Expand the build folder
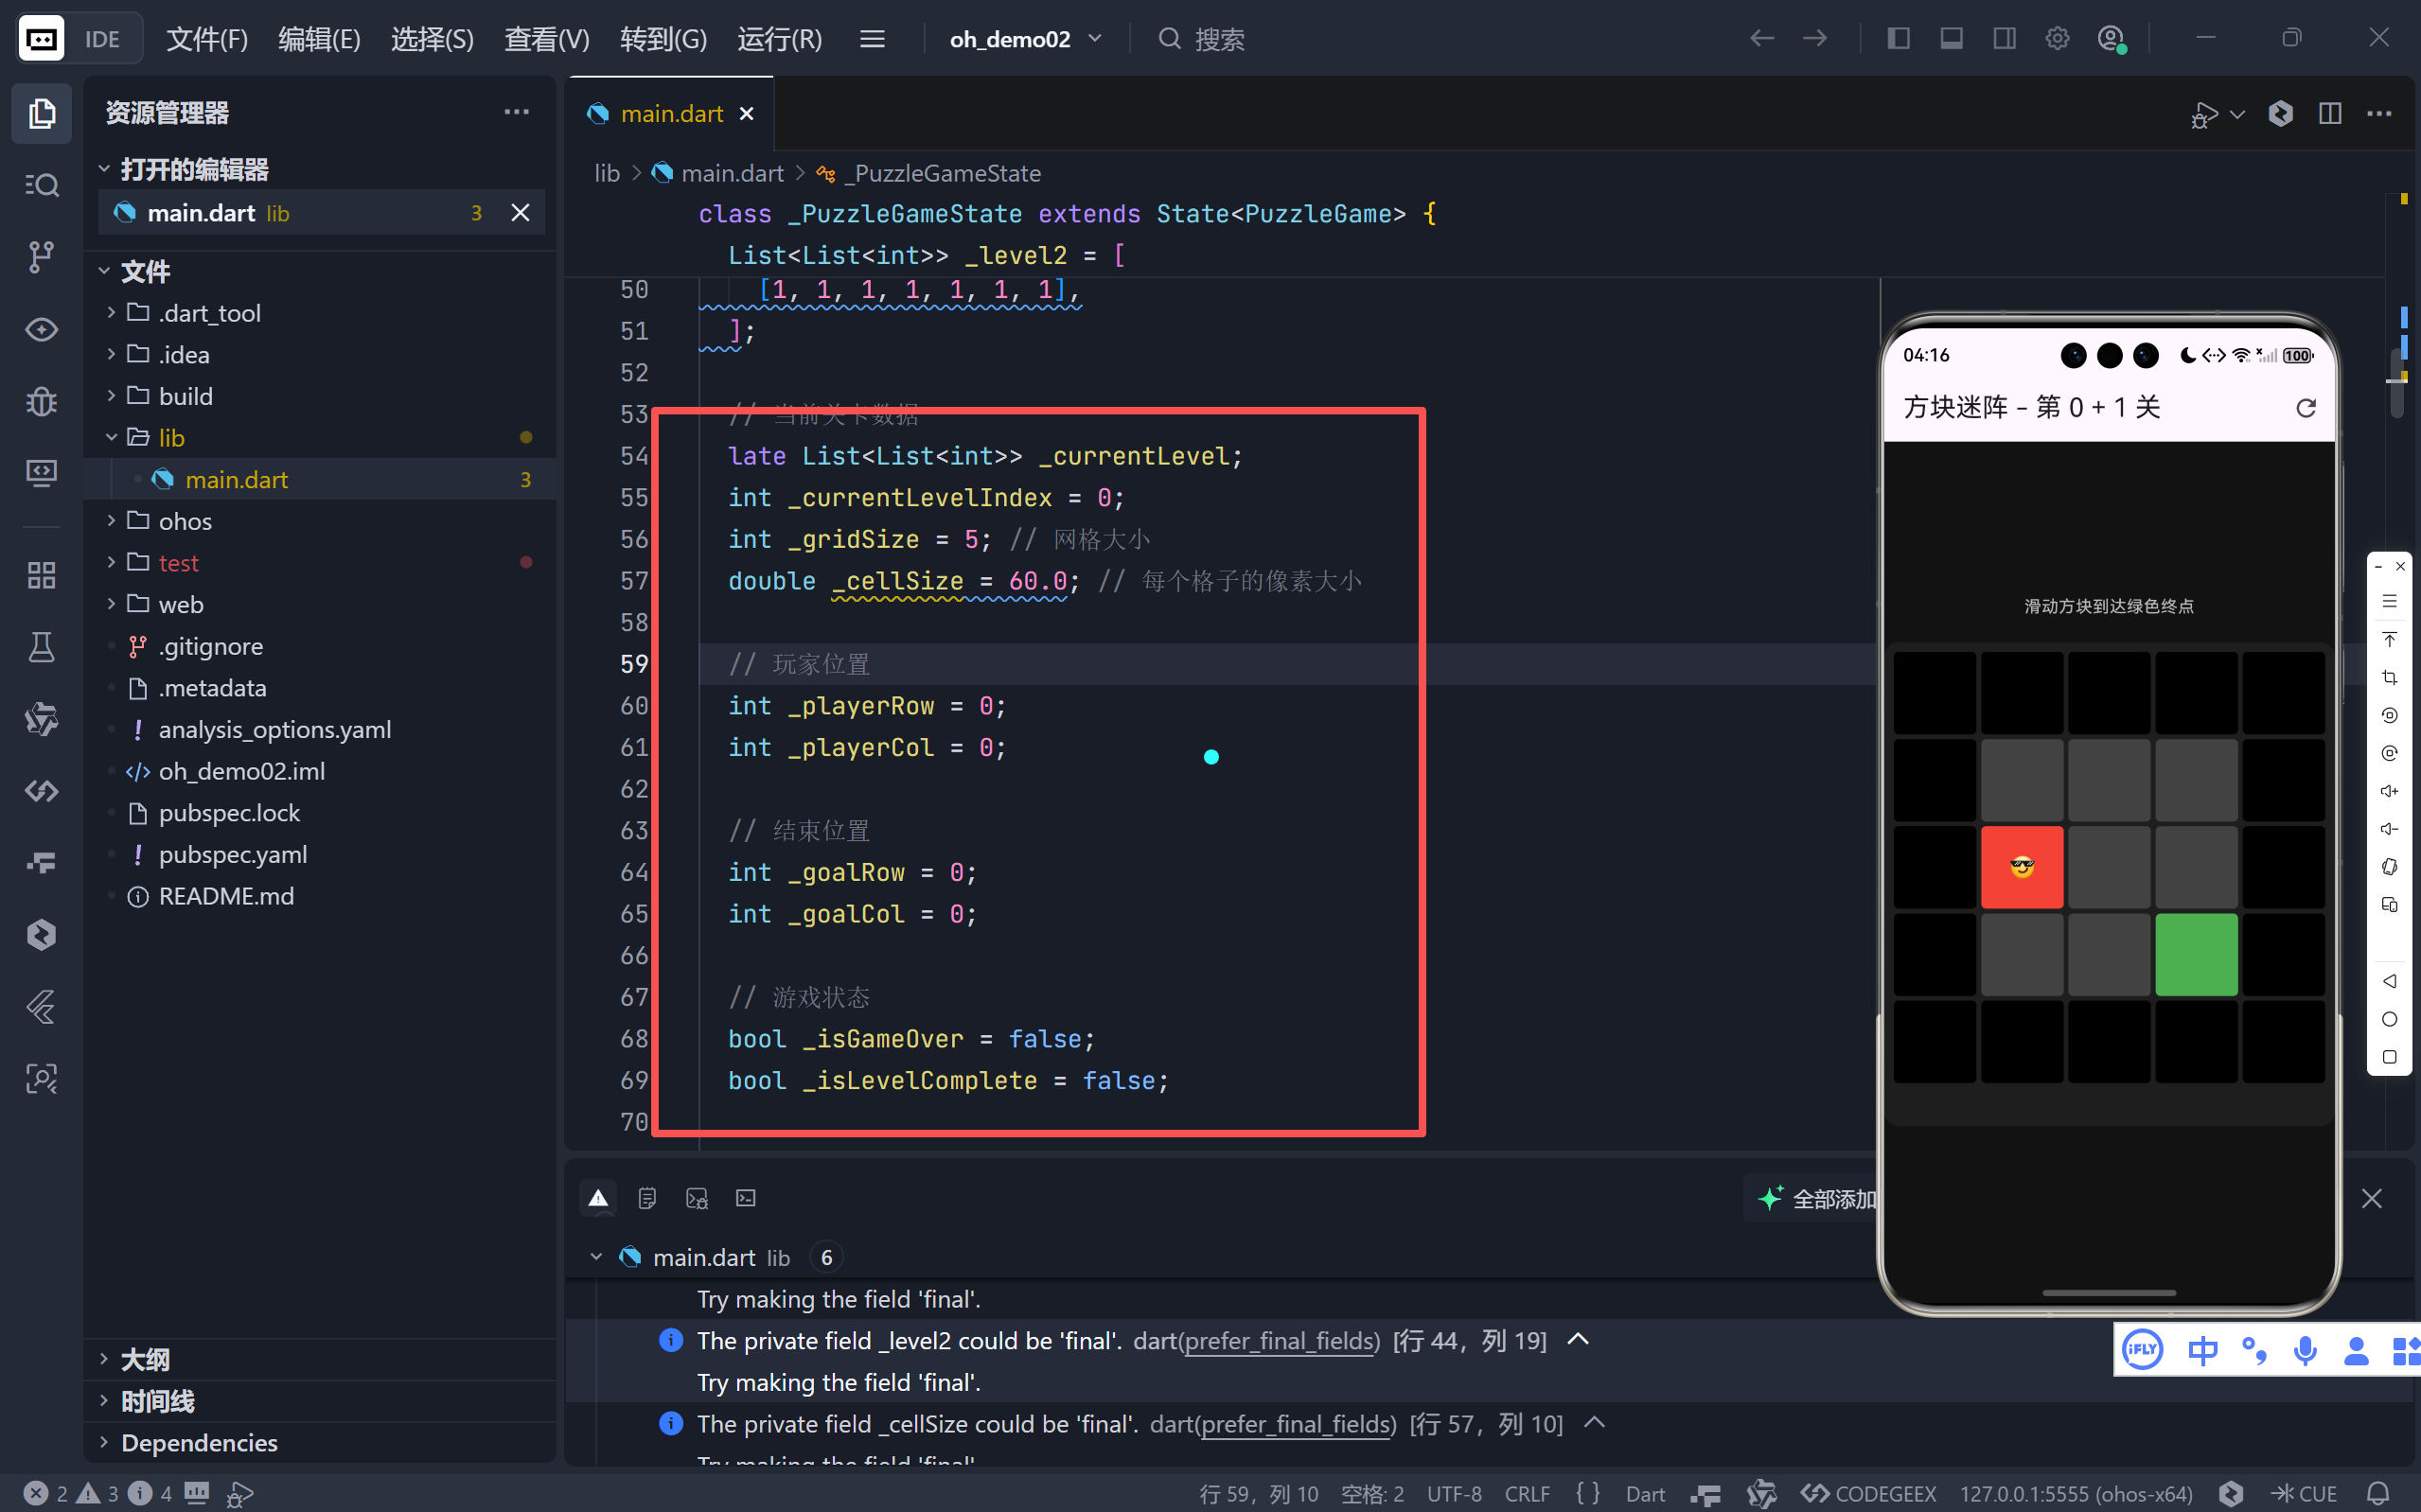The image size is (2421, 1512). pyautogui.click(x=186, y=396)
